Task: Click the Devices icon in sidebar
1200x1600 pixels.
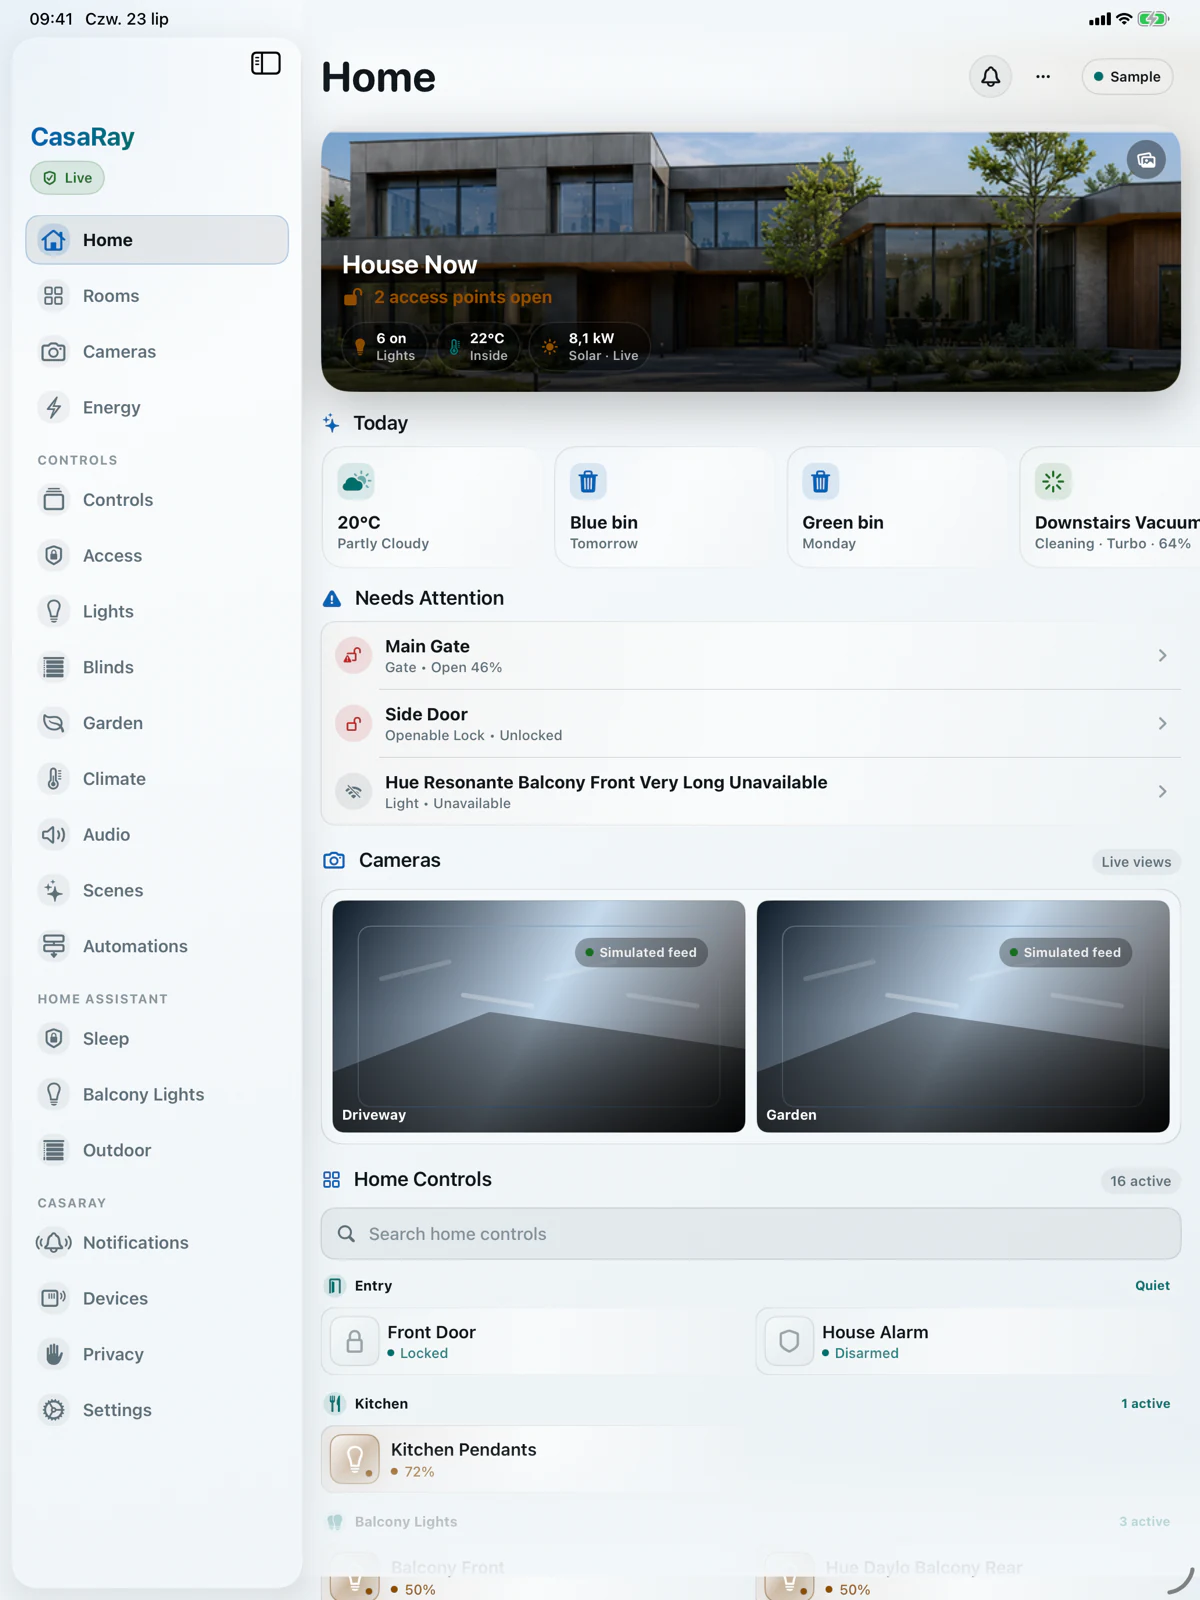Action: pos(54,1299)
